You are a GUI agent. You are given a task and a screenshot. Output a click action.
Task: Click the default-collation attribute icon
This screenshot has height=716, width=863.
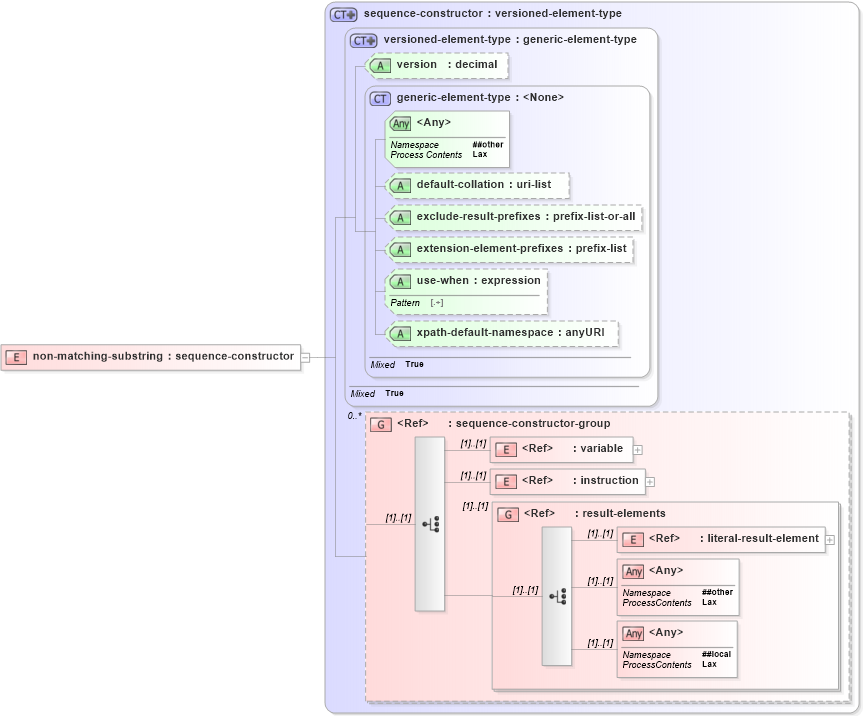400,185
